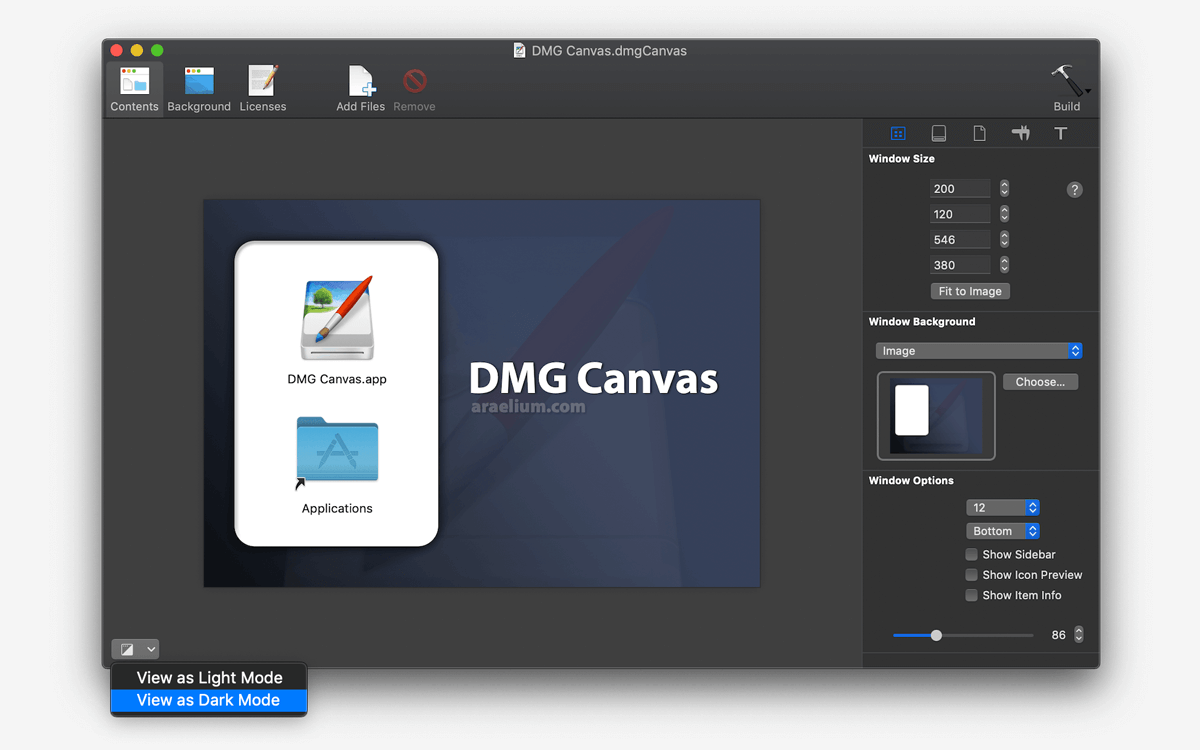Click the Choose... button
The height and width of the screenshot is (750, 1200).
coord(1040,382)
